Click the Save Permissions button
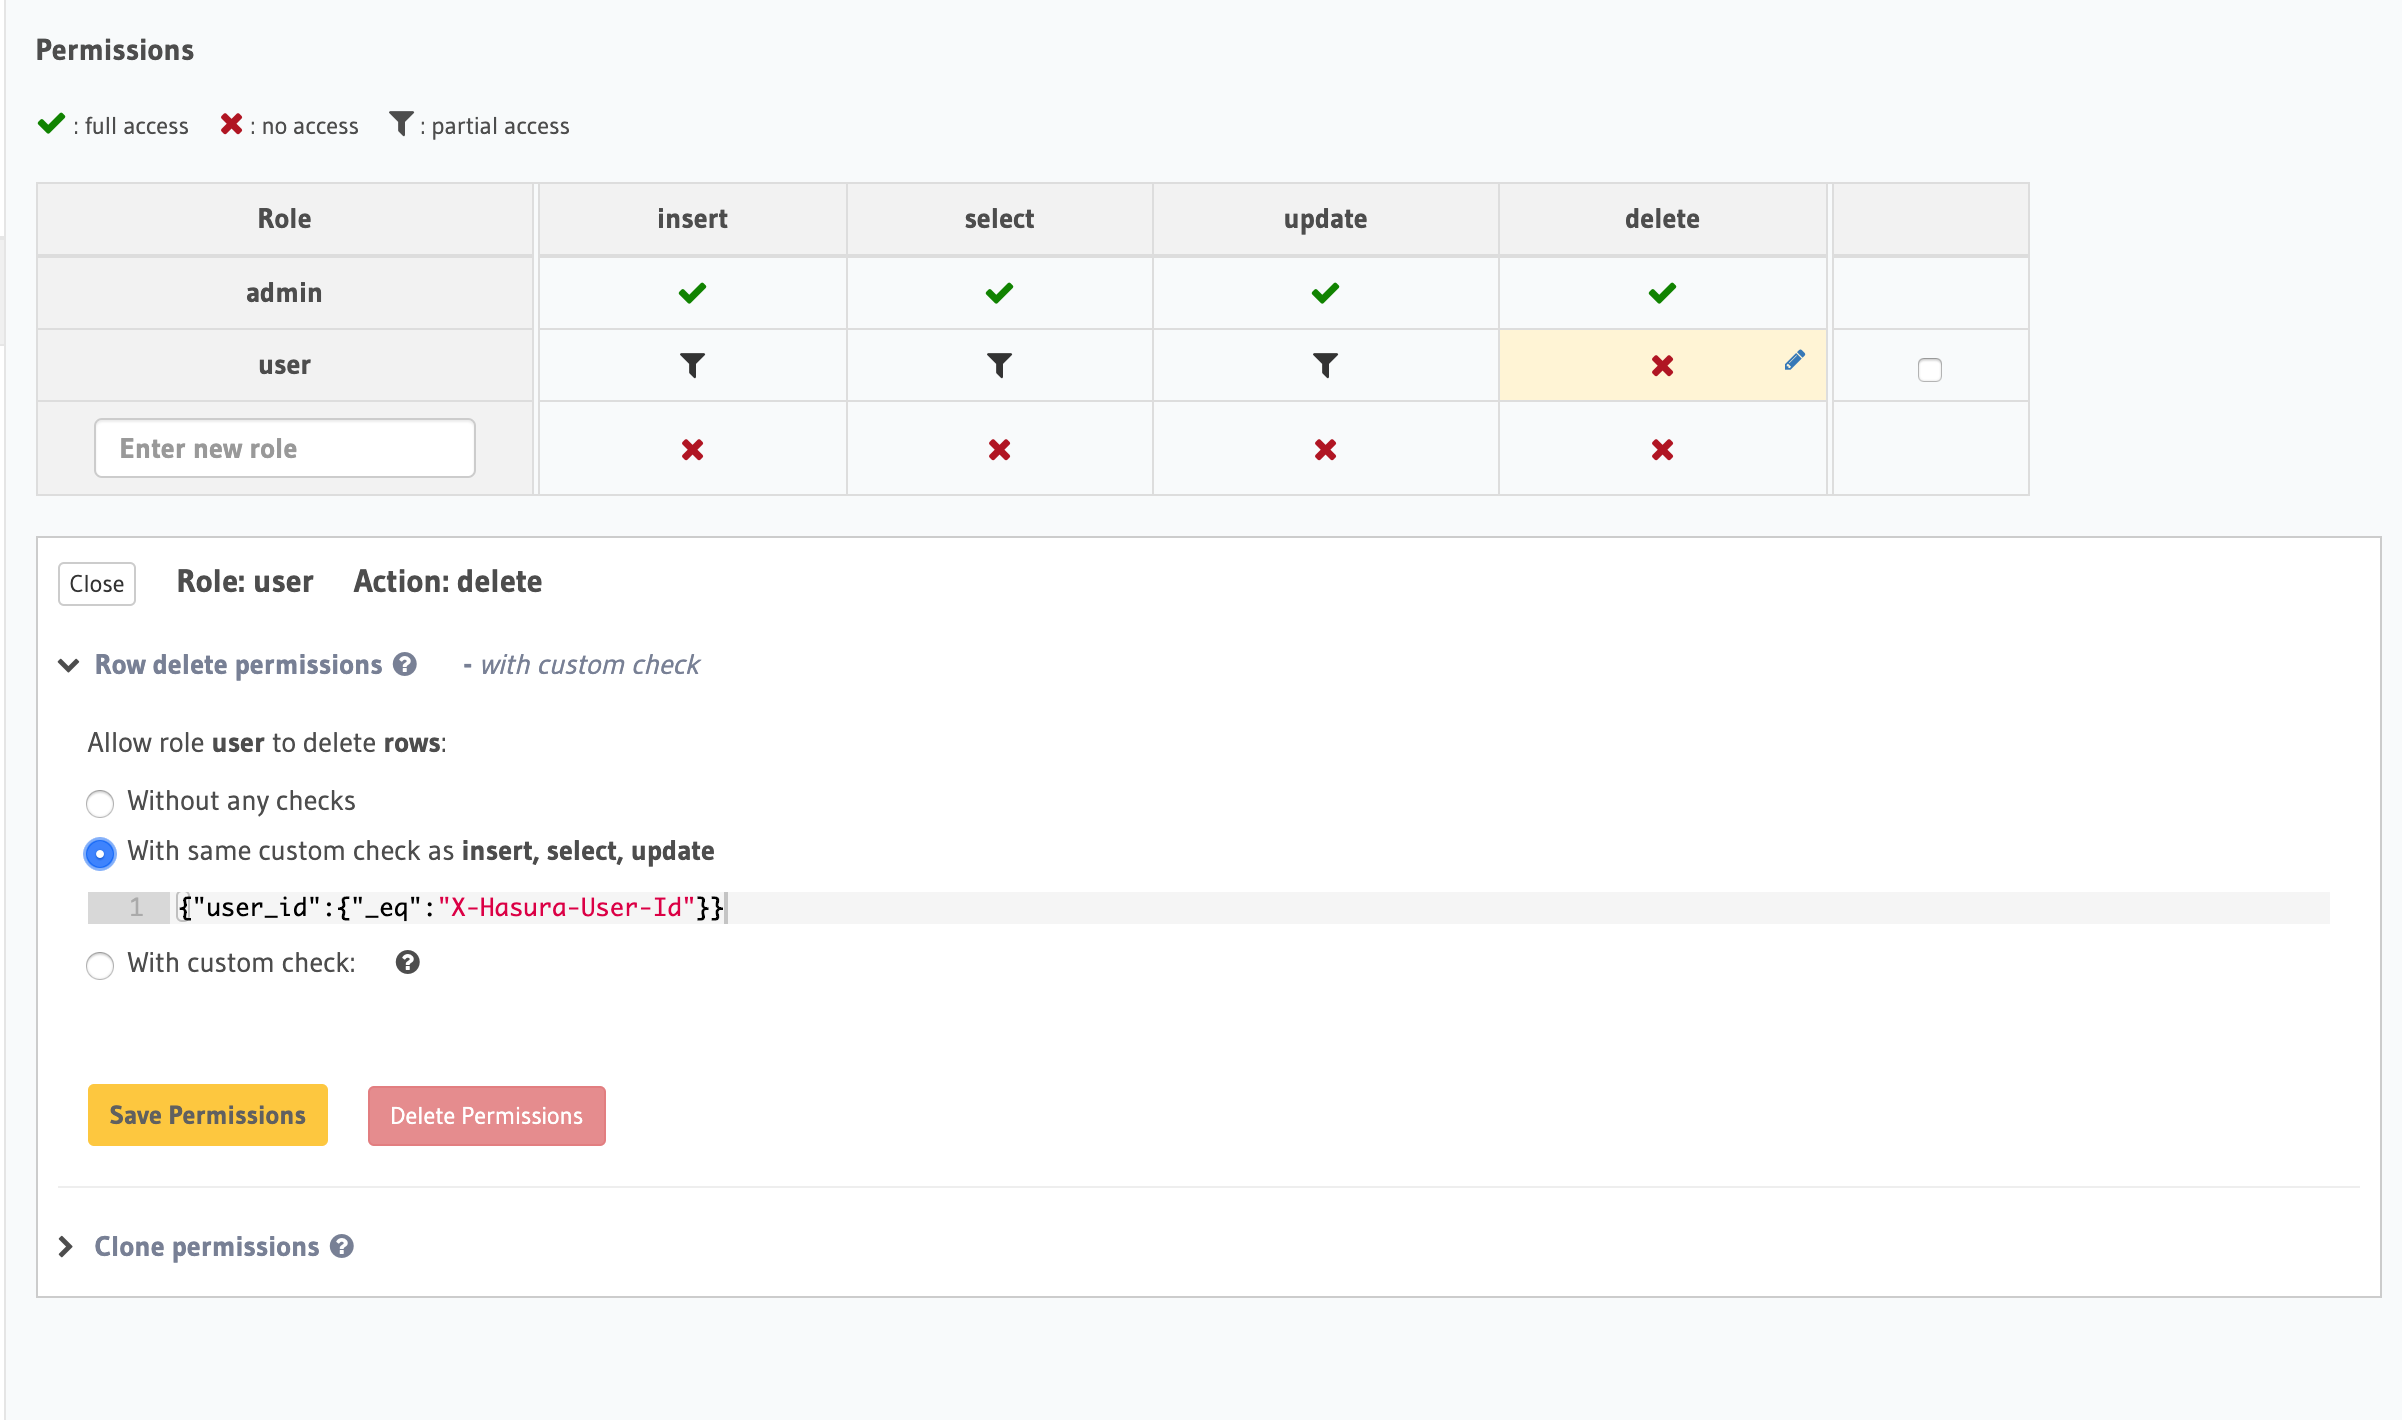This screenshot has width=2402, height=1420. [x=208, y=1115]
